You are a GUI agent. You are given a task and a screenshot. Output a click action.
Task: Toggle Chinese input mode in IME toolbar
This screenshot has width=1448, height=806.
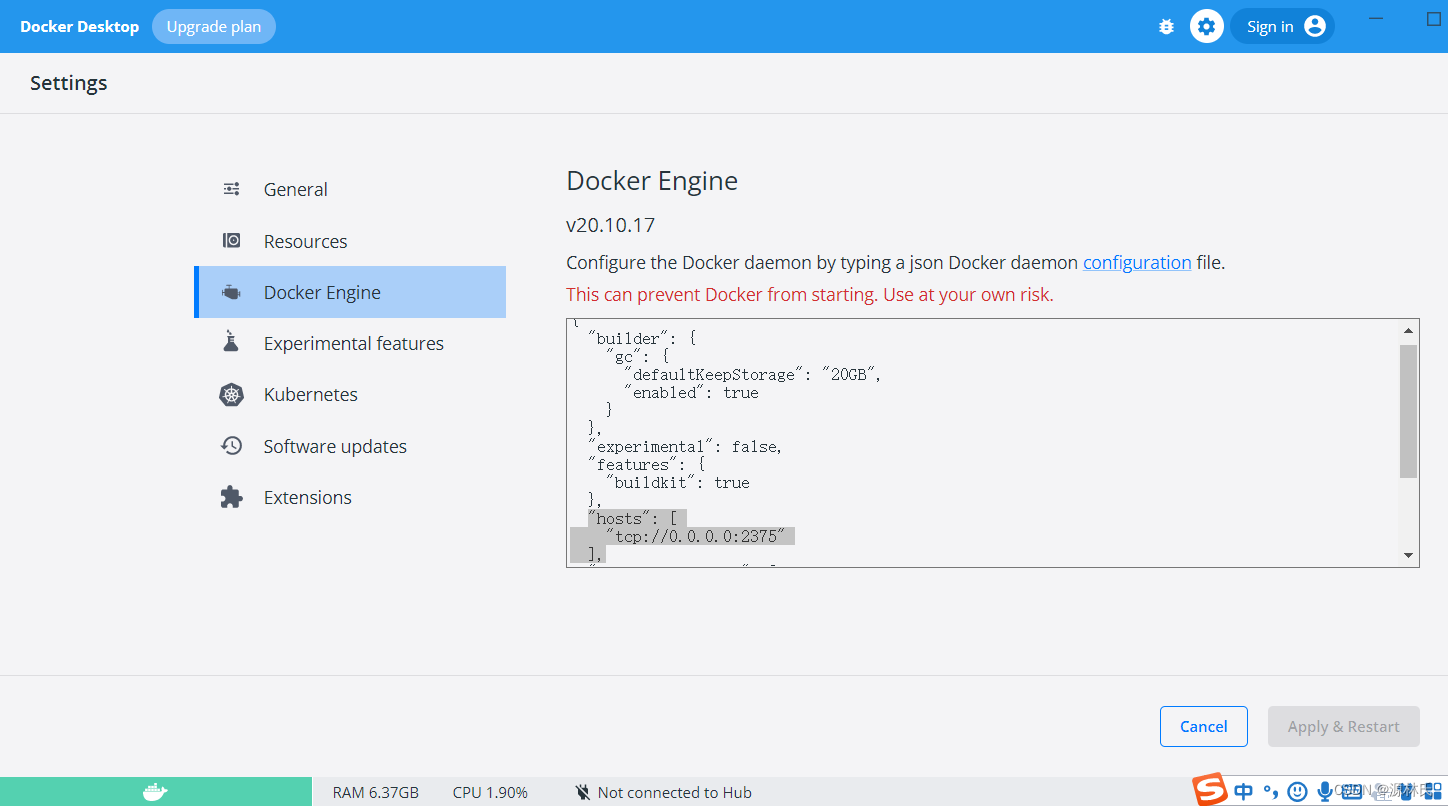coord(1243,791)
